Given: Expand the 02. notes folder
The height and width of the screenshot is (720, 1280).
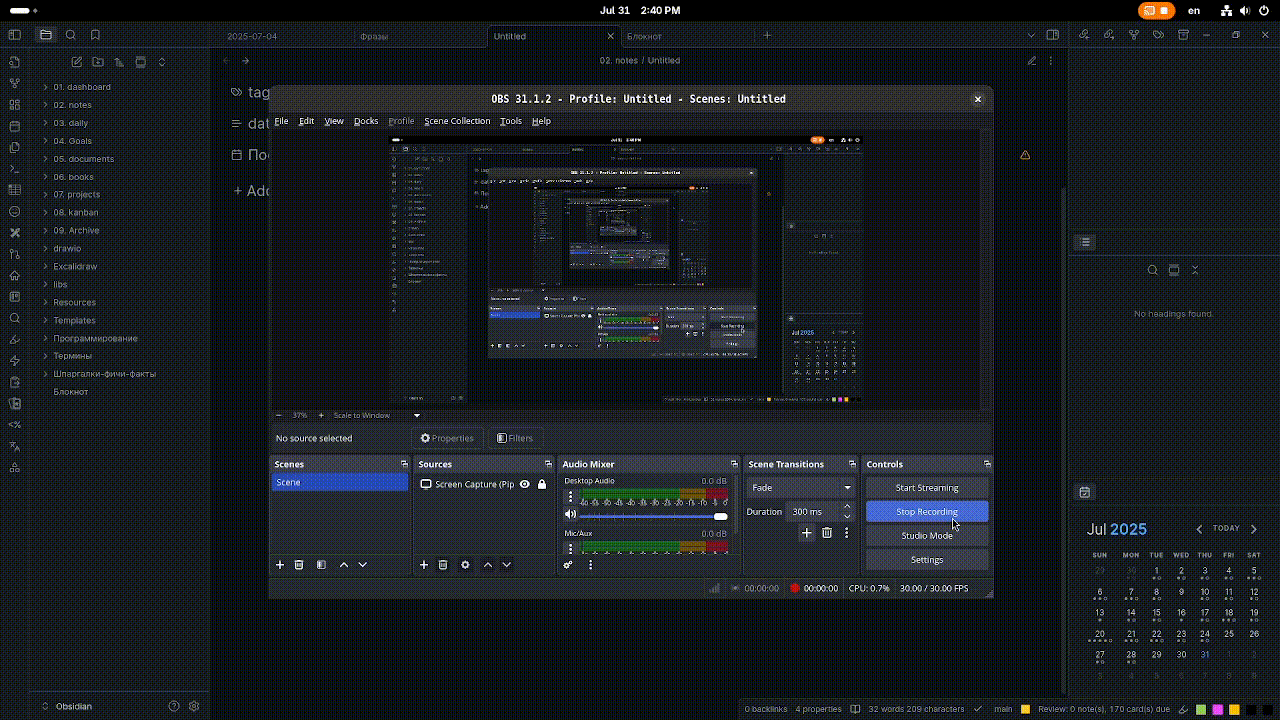Looking at the screenshot, I should click(x=72, y=105).
